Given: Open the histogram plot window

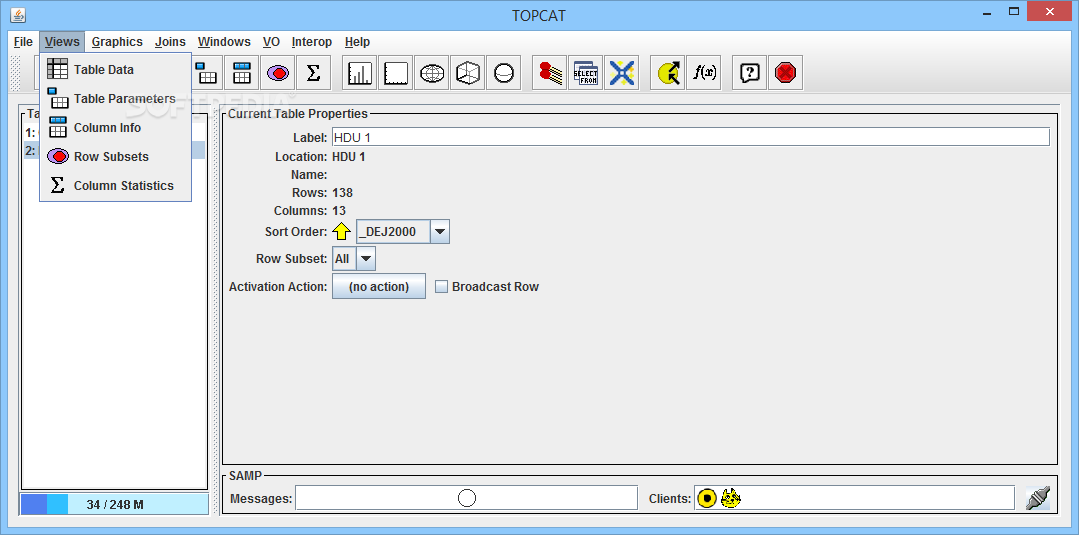Looking at the screenshot, I should (x=360, y=73).
